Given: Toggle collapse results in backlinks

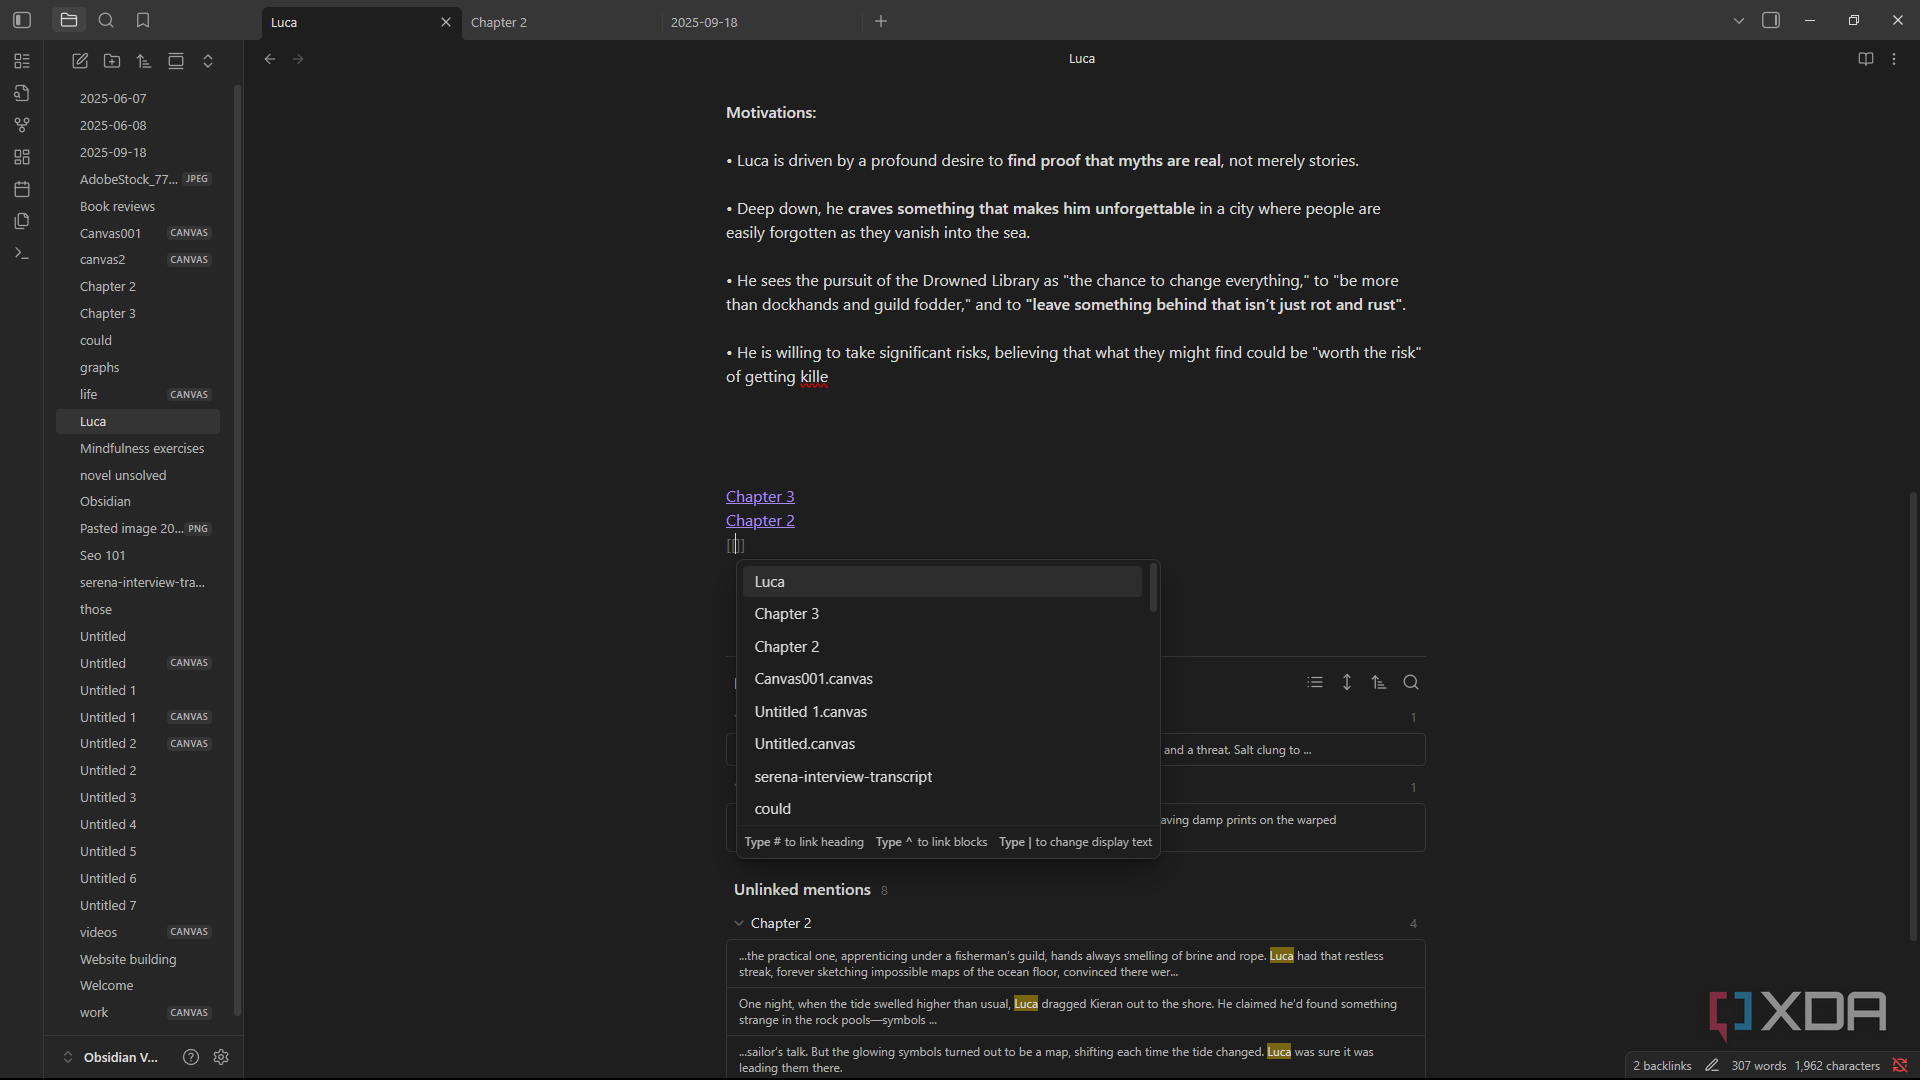Looking at the screenshot, I should 1315,682.
